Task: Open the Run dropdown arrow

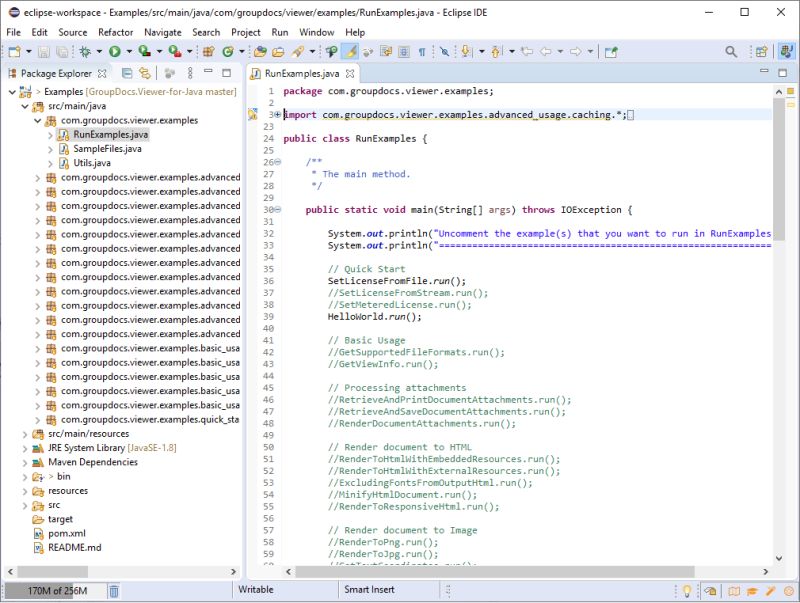Action: pyautogui.click(x=129, y=52)
